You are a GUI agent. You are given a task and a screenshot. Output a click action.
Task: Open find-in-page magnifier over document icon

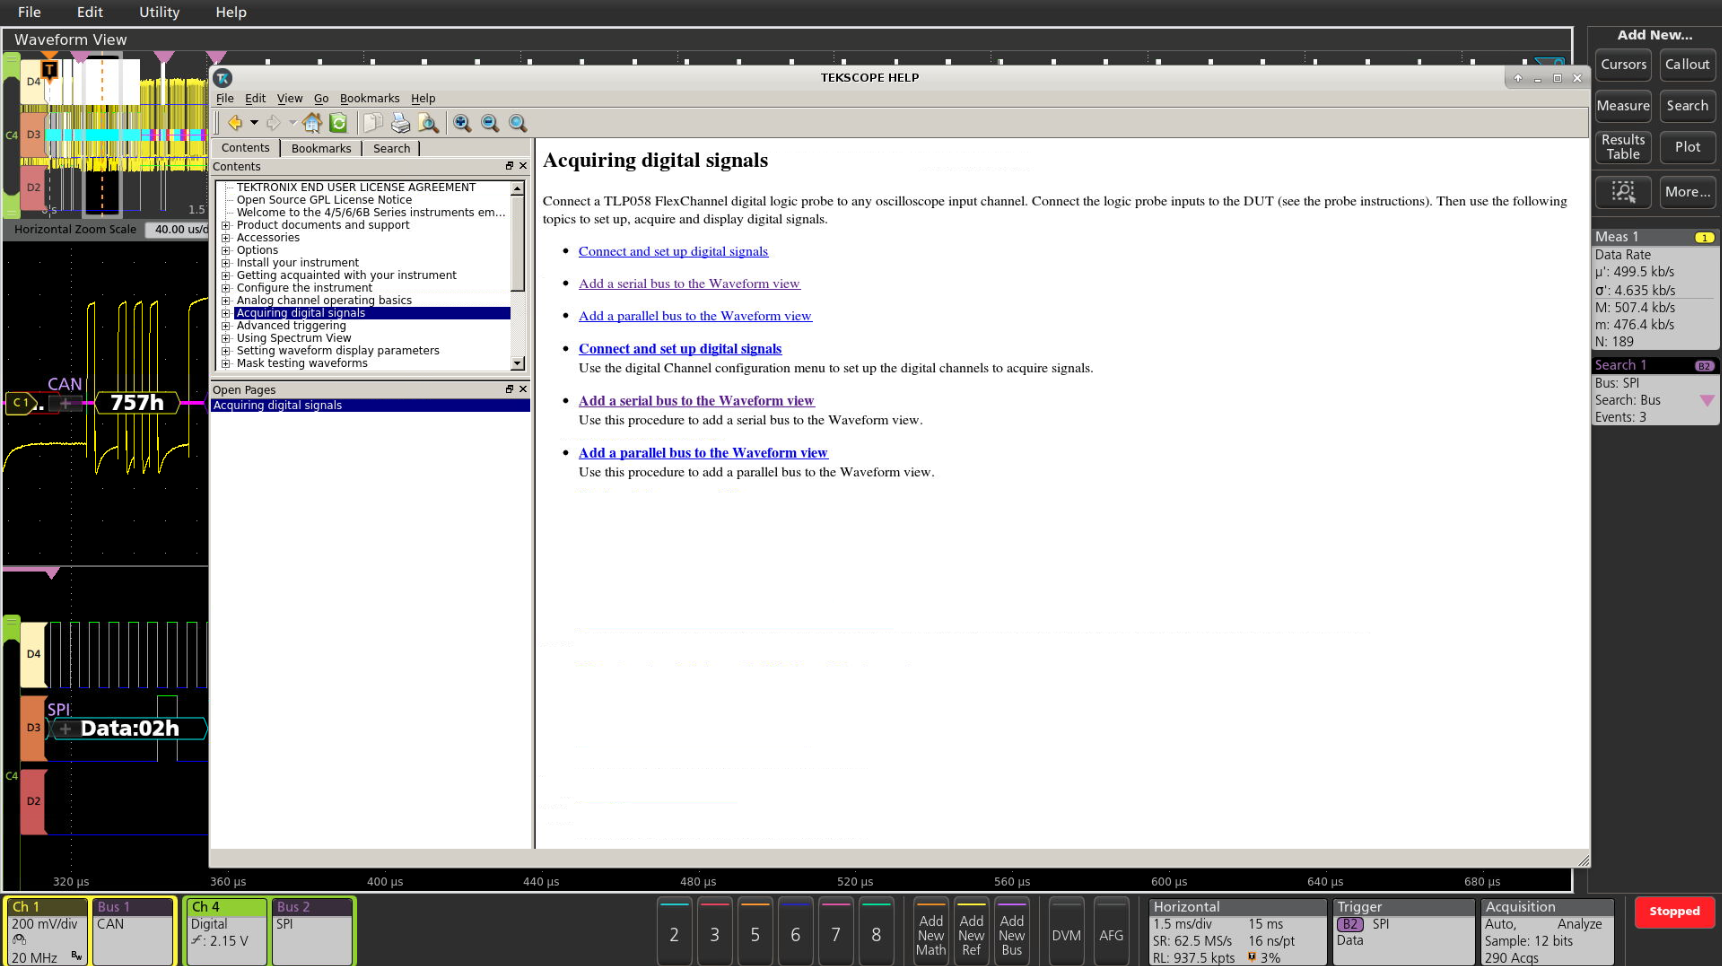[x=428, y=123]
